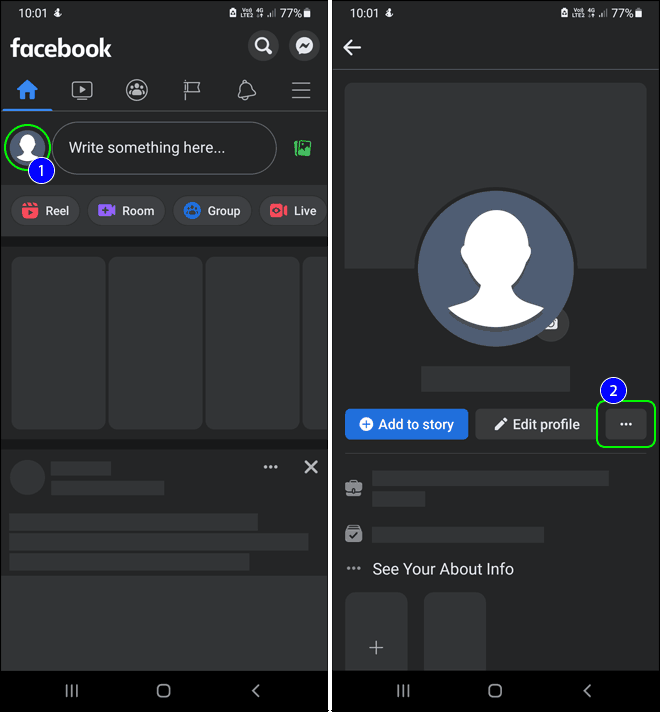660x712 pixels.
Task: Tap camera icon on profile picture
Action: (551, 324)
